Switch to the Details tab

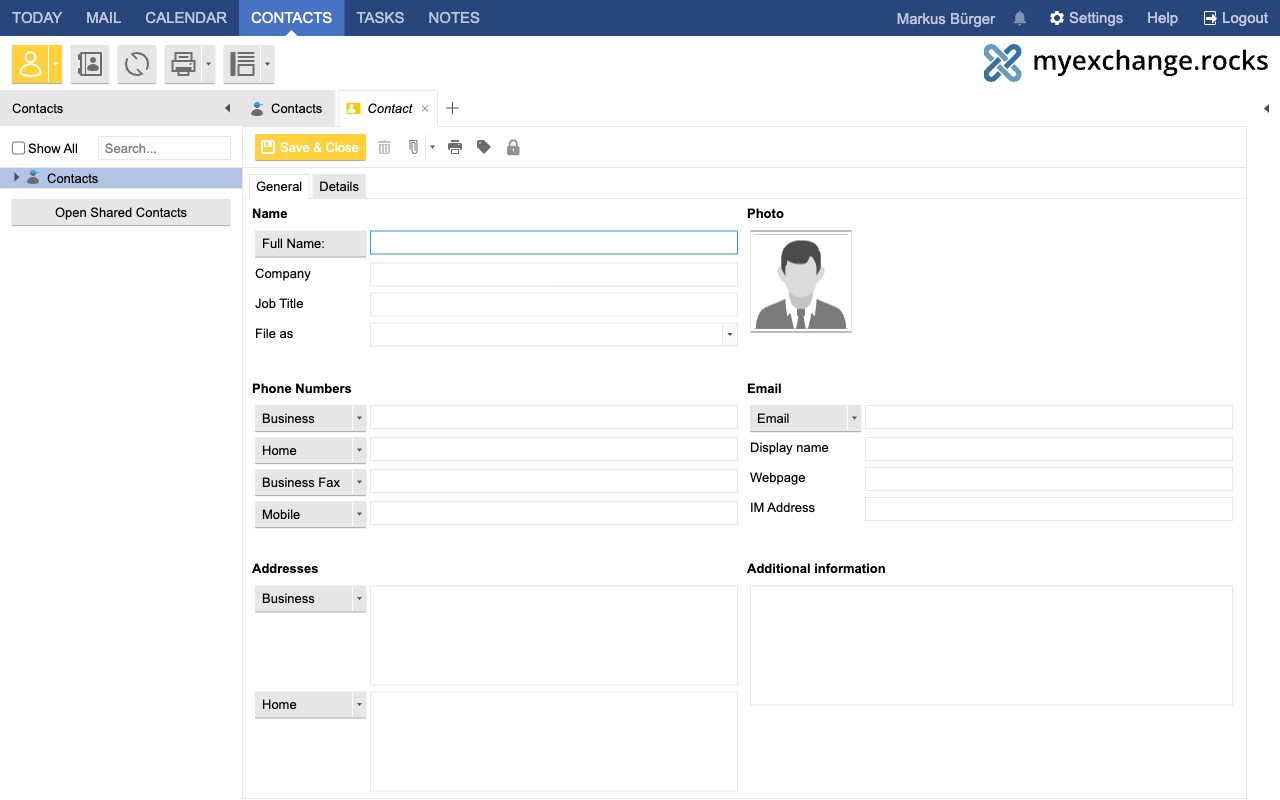(x=339, y=186)
